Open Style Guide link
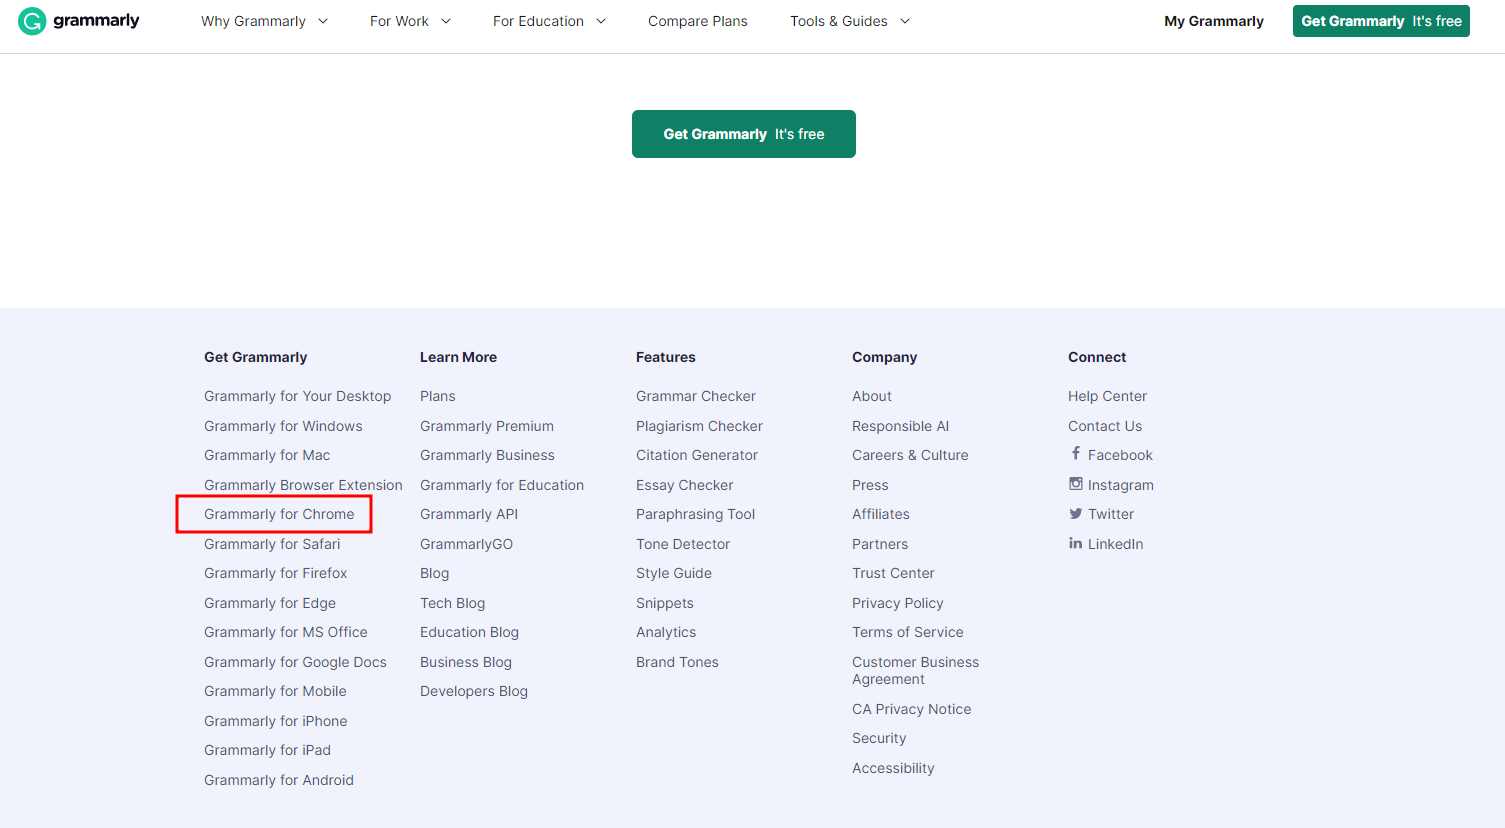 coord(674,573)
